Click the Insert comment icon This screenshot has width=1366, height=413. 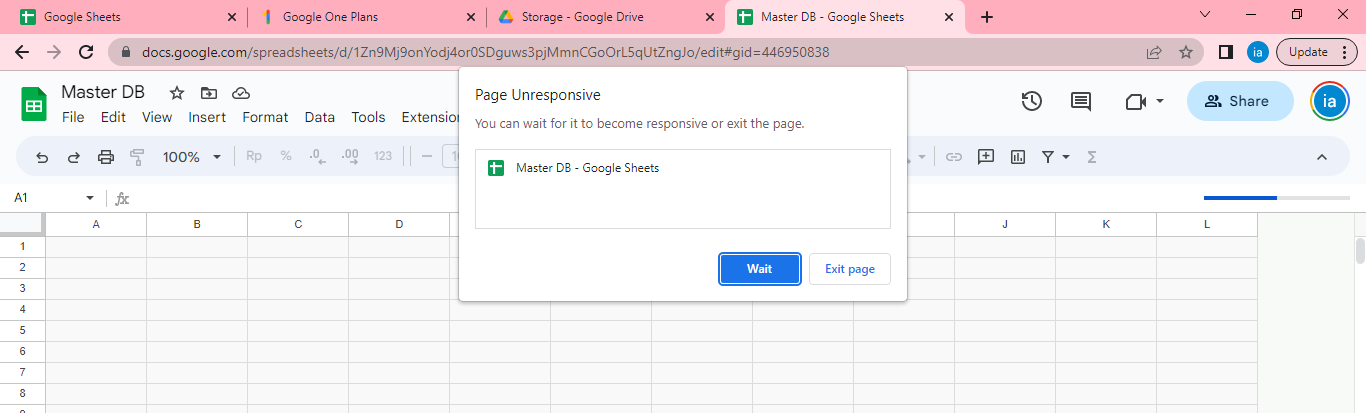pos(986,157)
